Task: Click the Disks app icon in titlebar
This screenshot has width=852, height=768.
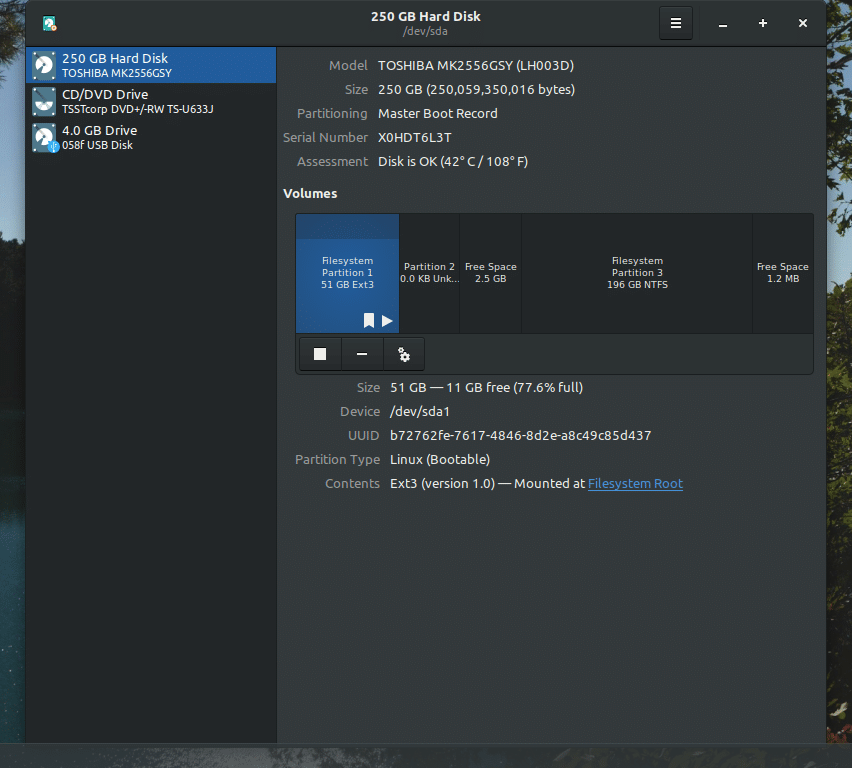Action: (49, 23)
